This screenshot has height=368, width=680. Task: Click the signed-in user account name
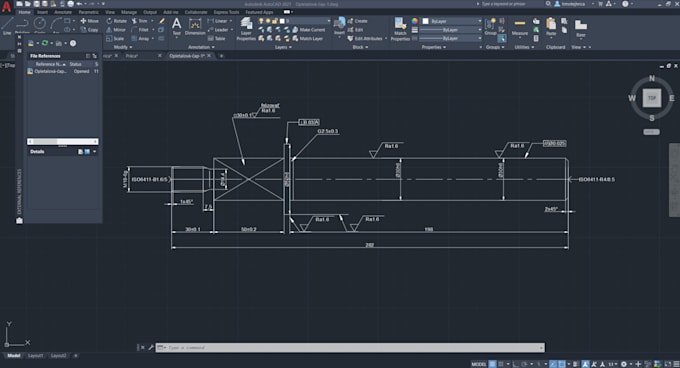(x=573, y=4)
